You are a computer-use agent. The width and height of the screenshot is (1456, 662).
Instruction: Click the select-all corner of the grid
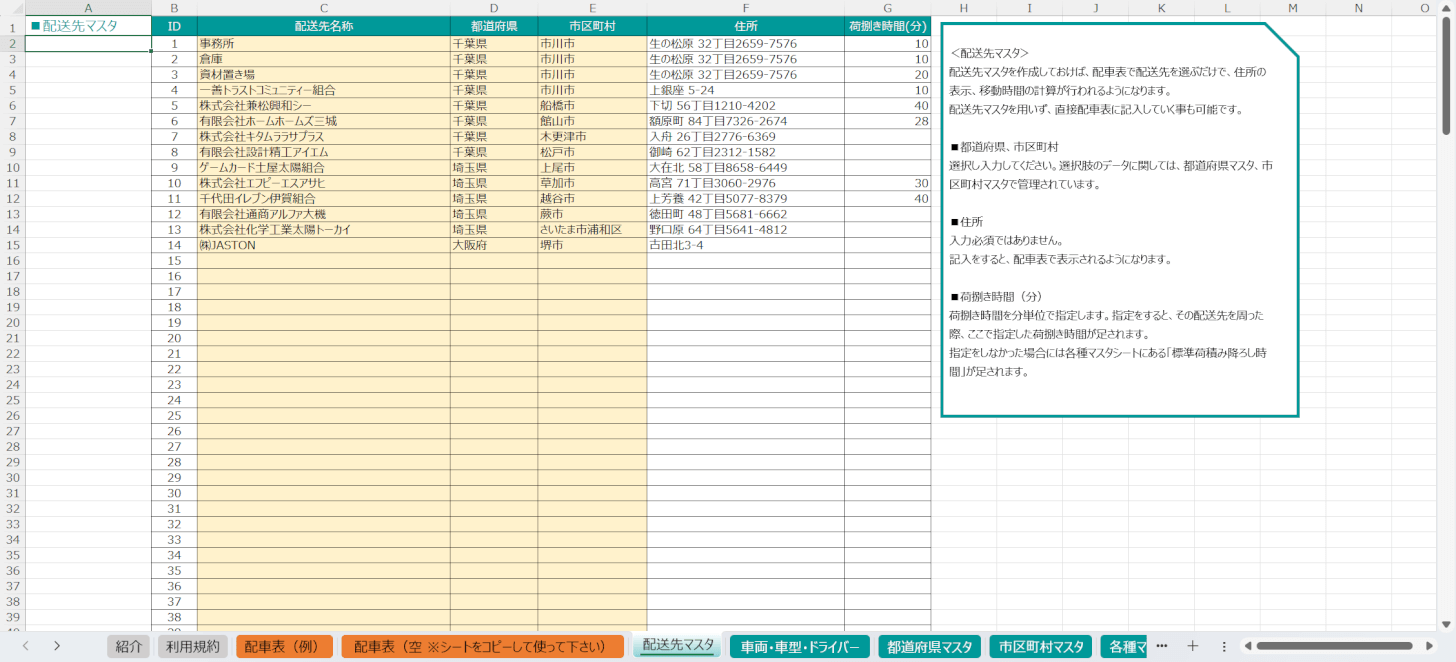tap(12, 9)
